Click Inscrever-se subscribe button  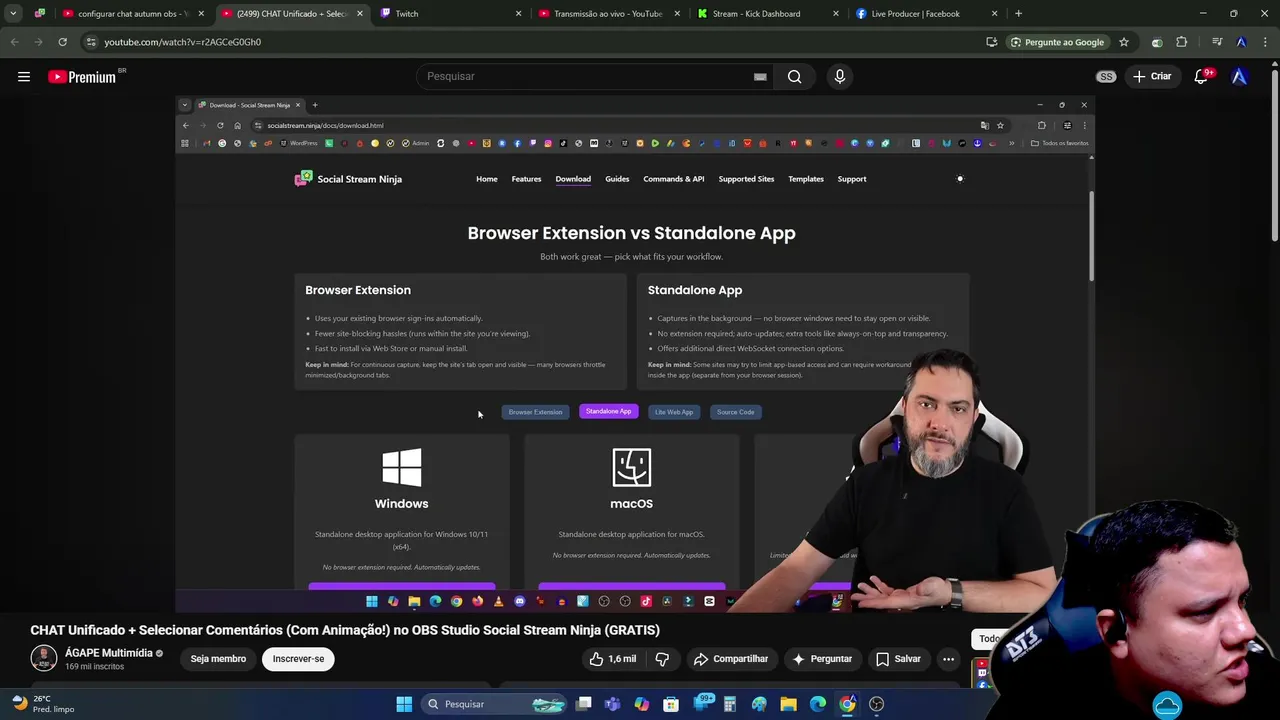(x=298, y=659)
